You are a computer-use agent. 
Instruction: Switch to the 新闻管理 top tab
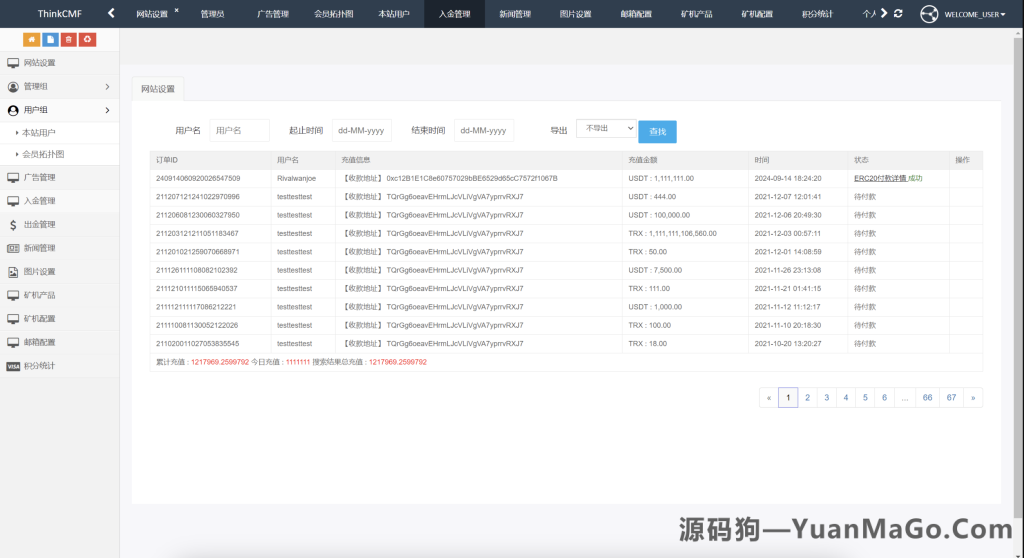tap(515, 14)
